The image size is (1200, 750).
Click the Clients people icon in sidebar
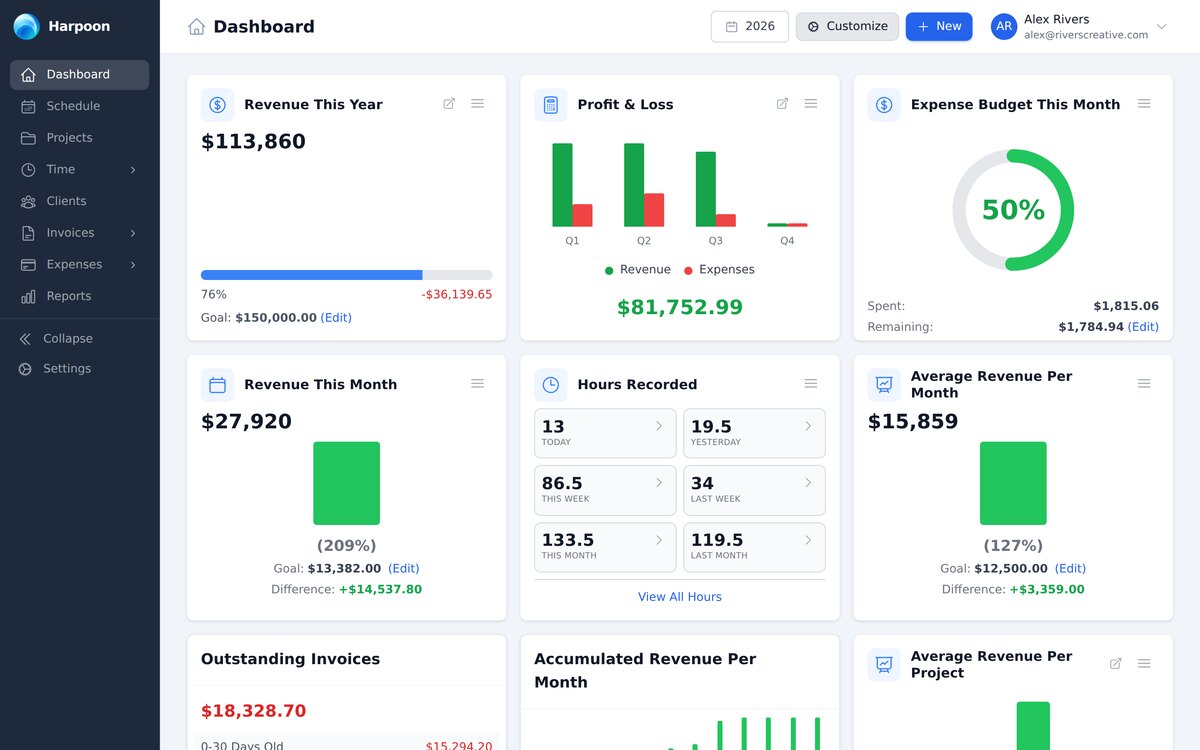[28, 201]
